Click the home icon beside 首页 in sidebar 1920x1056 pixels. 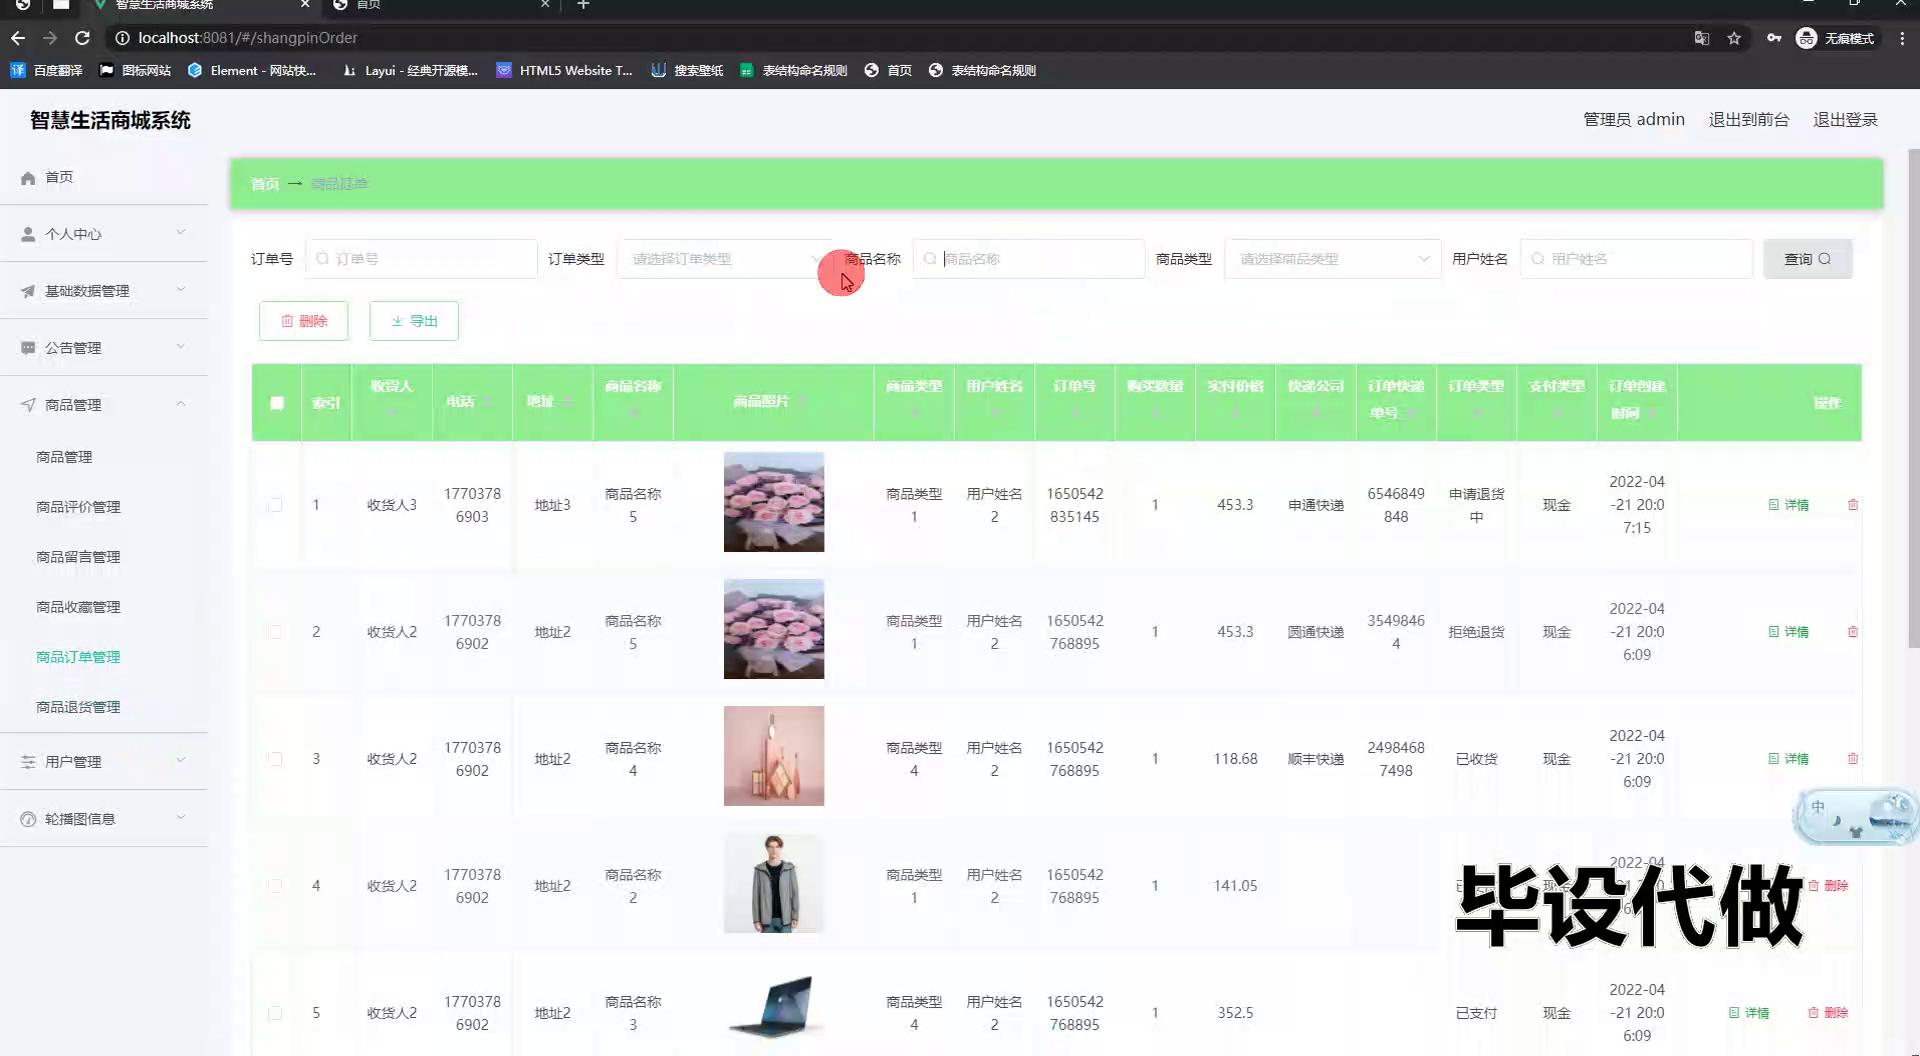coord(28,178)
